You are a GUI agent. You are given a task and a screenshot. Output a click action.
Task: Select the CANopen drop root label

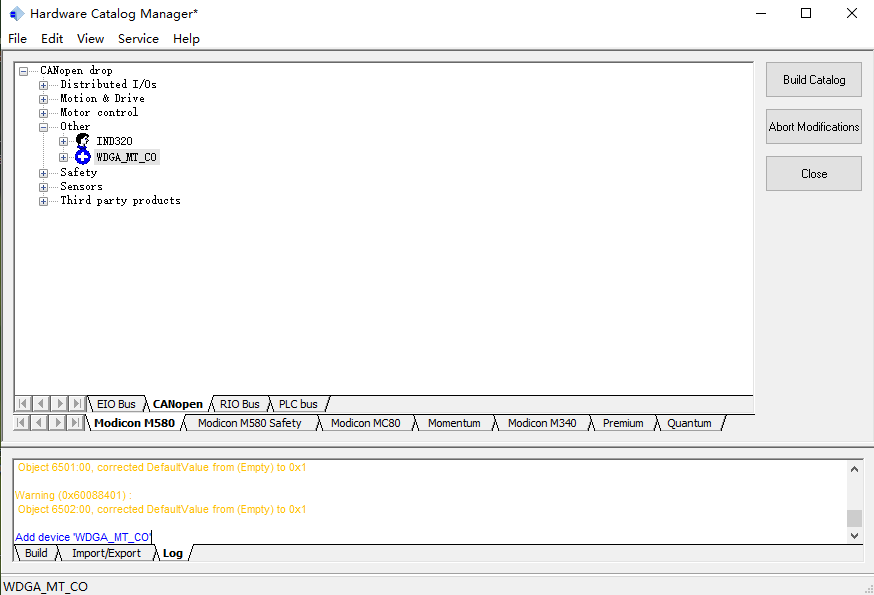(x=76, y=70)
